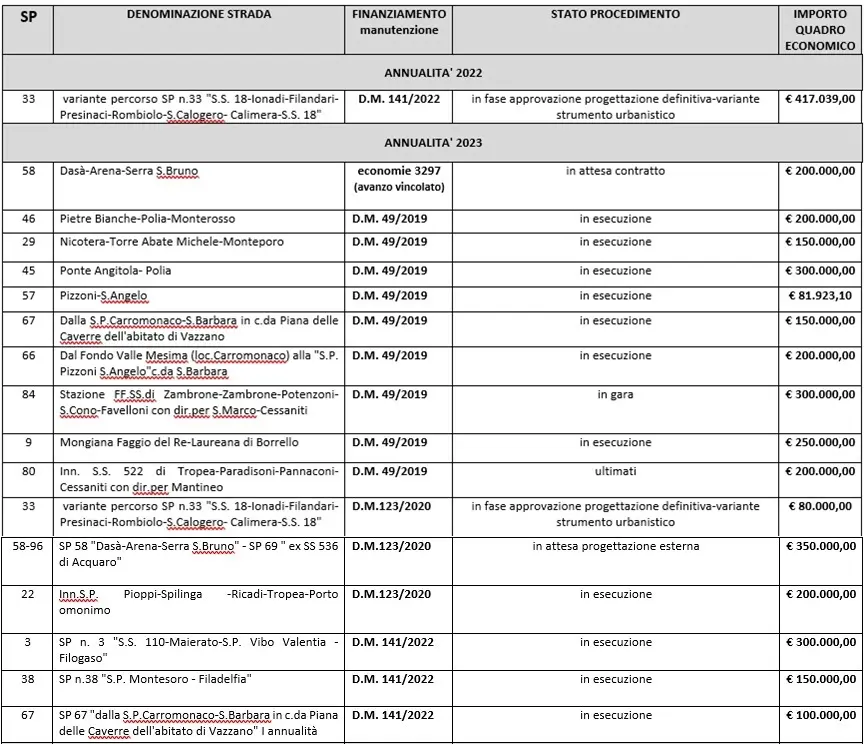Click the € 350.000,00 amount cell
The image size is (864, 744).
[x=820, y=547]
